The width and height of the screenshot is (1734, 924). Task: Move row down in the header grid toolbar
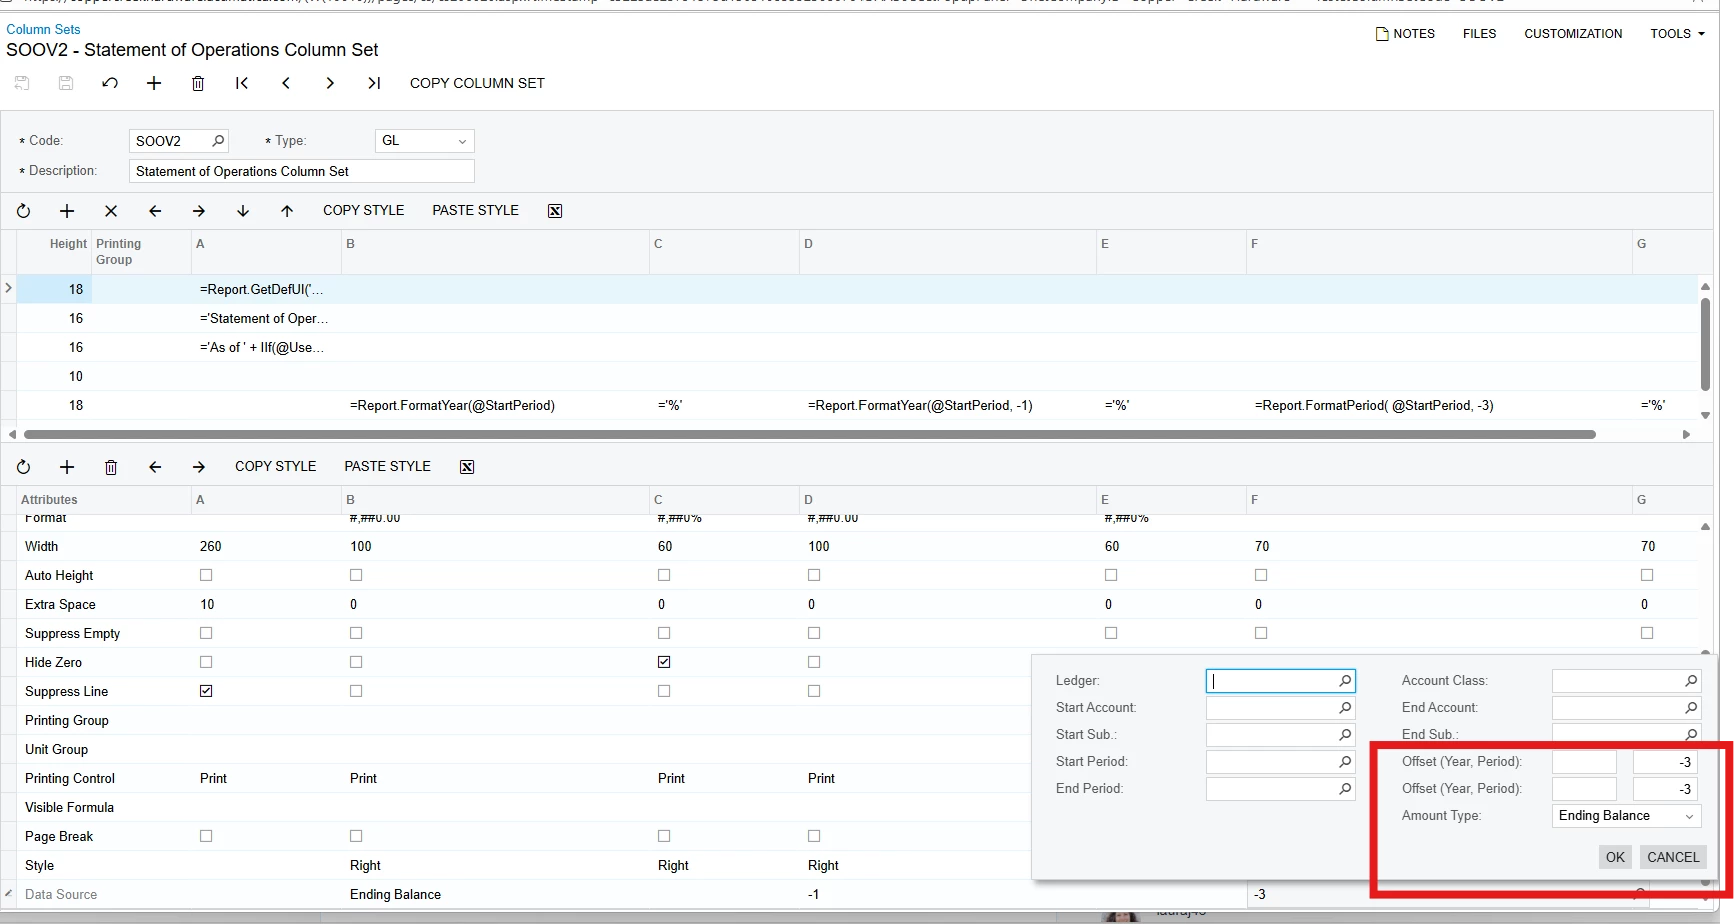click(243, 211)
